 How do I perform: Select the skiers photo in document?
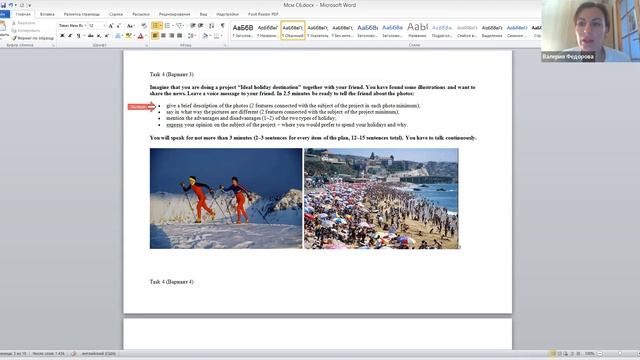pyautogui.click(x=226, y=198)
